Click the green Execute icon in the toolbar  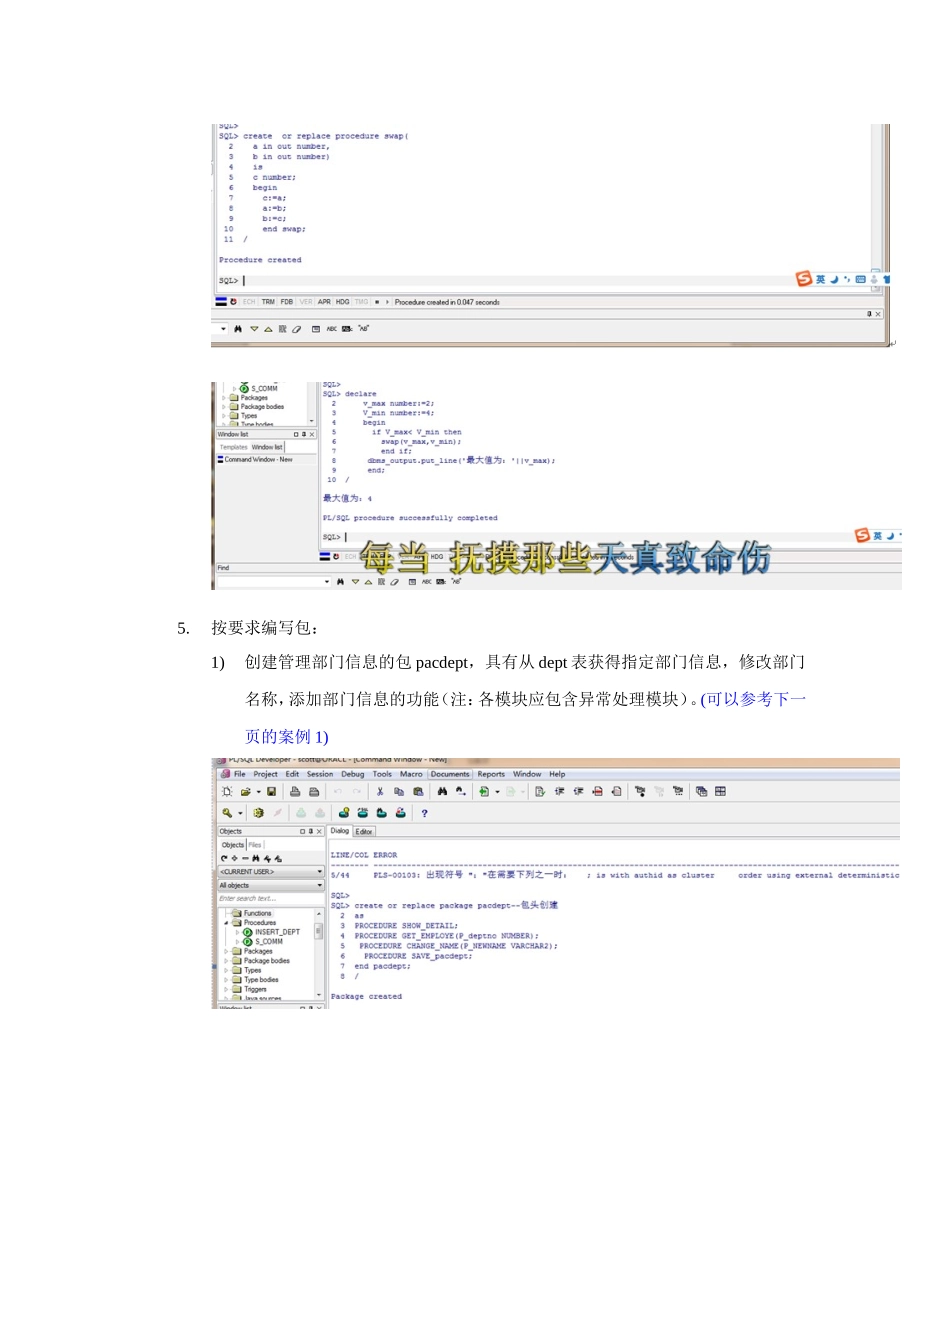pyautogui.click(x=484, y=791)
